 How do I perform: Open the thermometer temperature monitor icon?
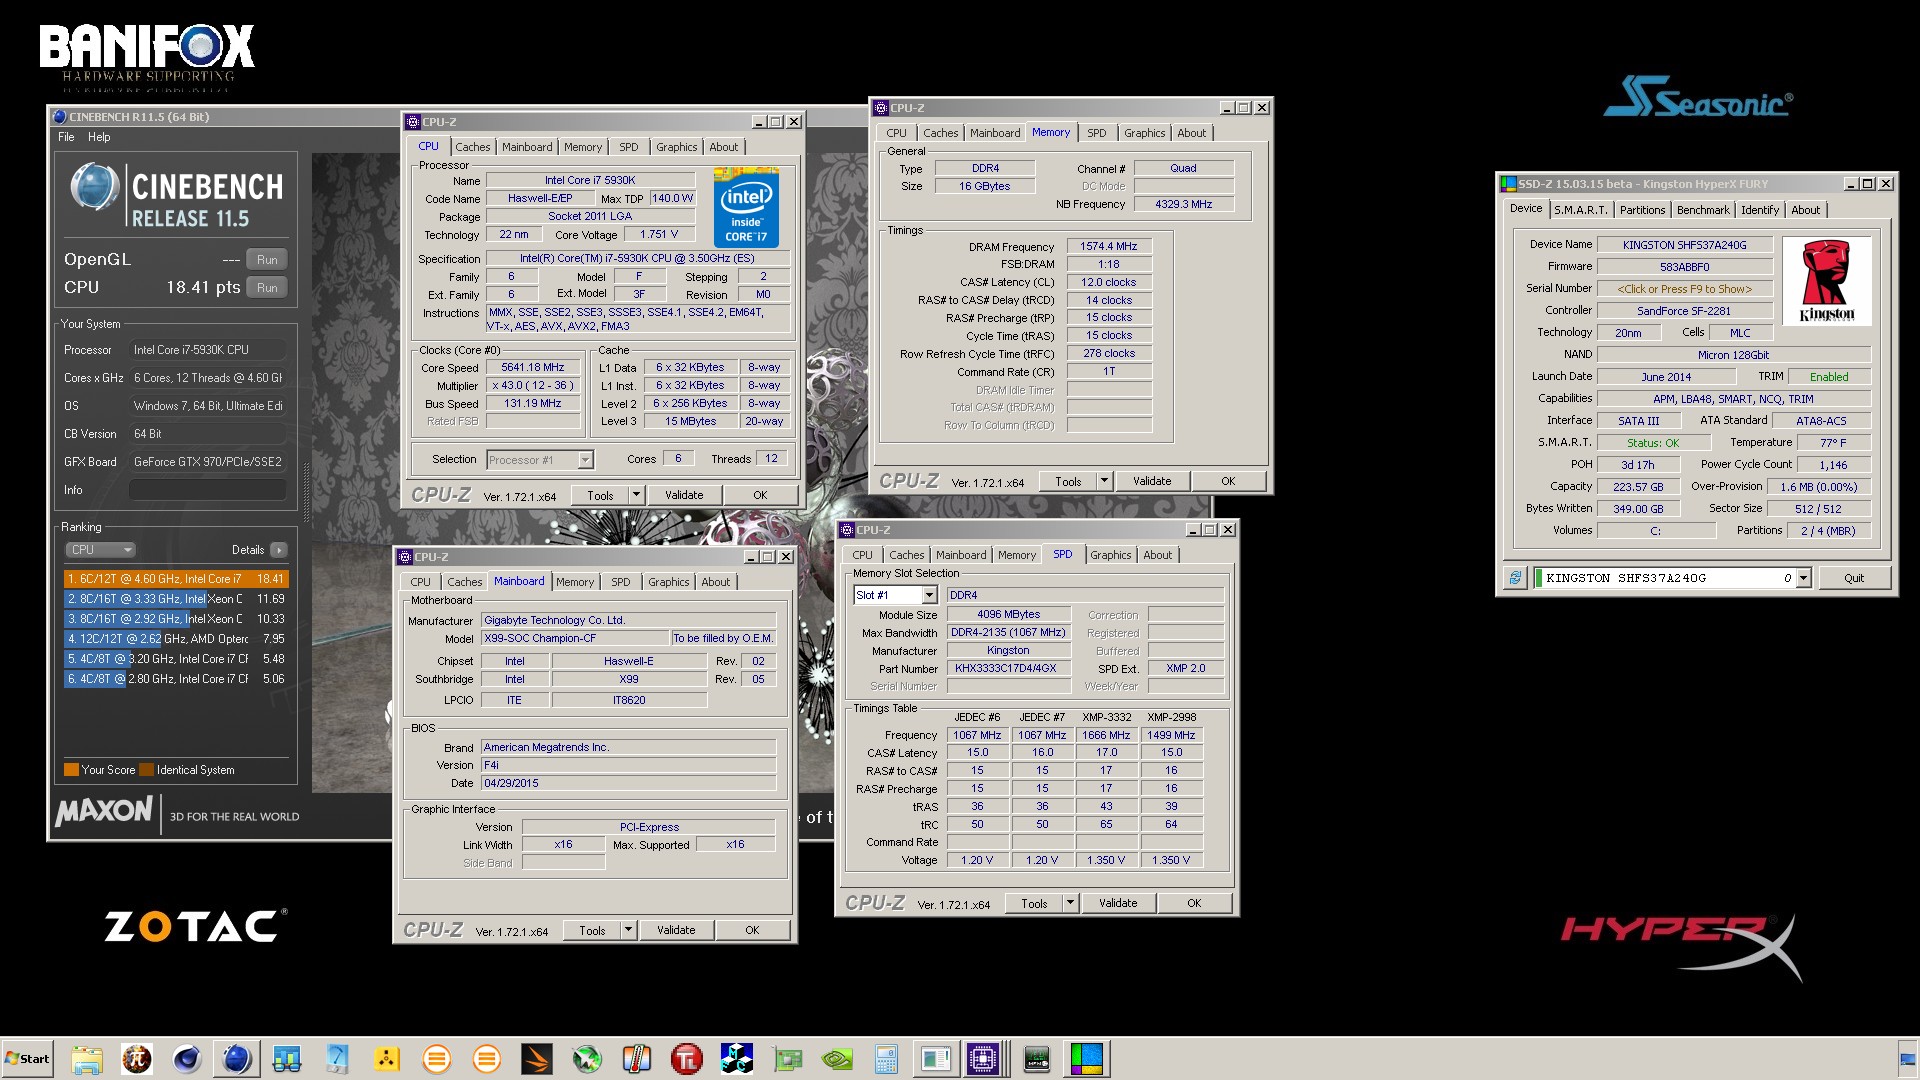click(x=637, y=1059)
